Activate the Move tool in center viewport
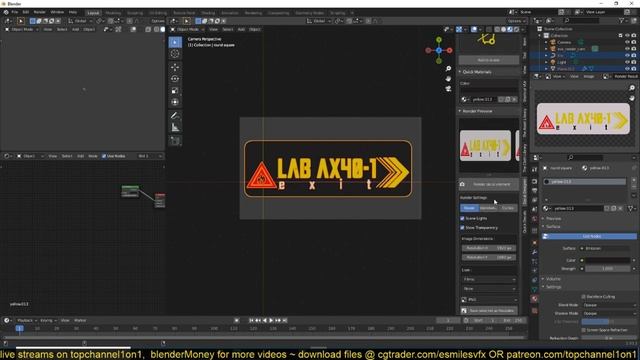 coord(175,67)
